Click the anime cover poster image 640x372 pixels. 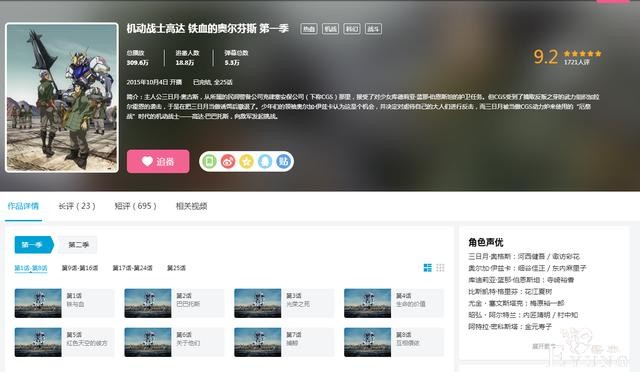62,98
